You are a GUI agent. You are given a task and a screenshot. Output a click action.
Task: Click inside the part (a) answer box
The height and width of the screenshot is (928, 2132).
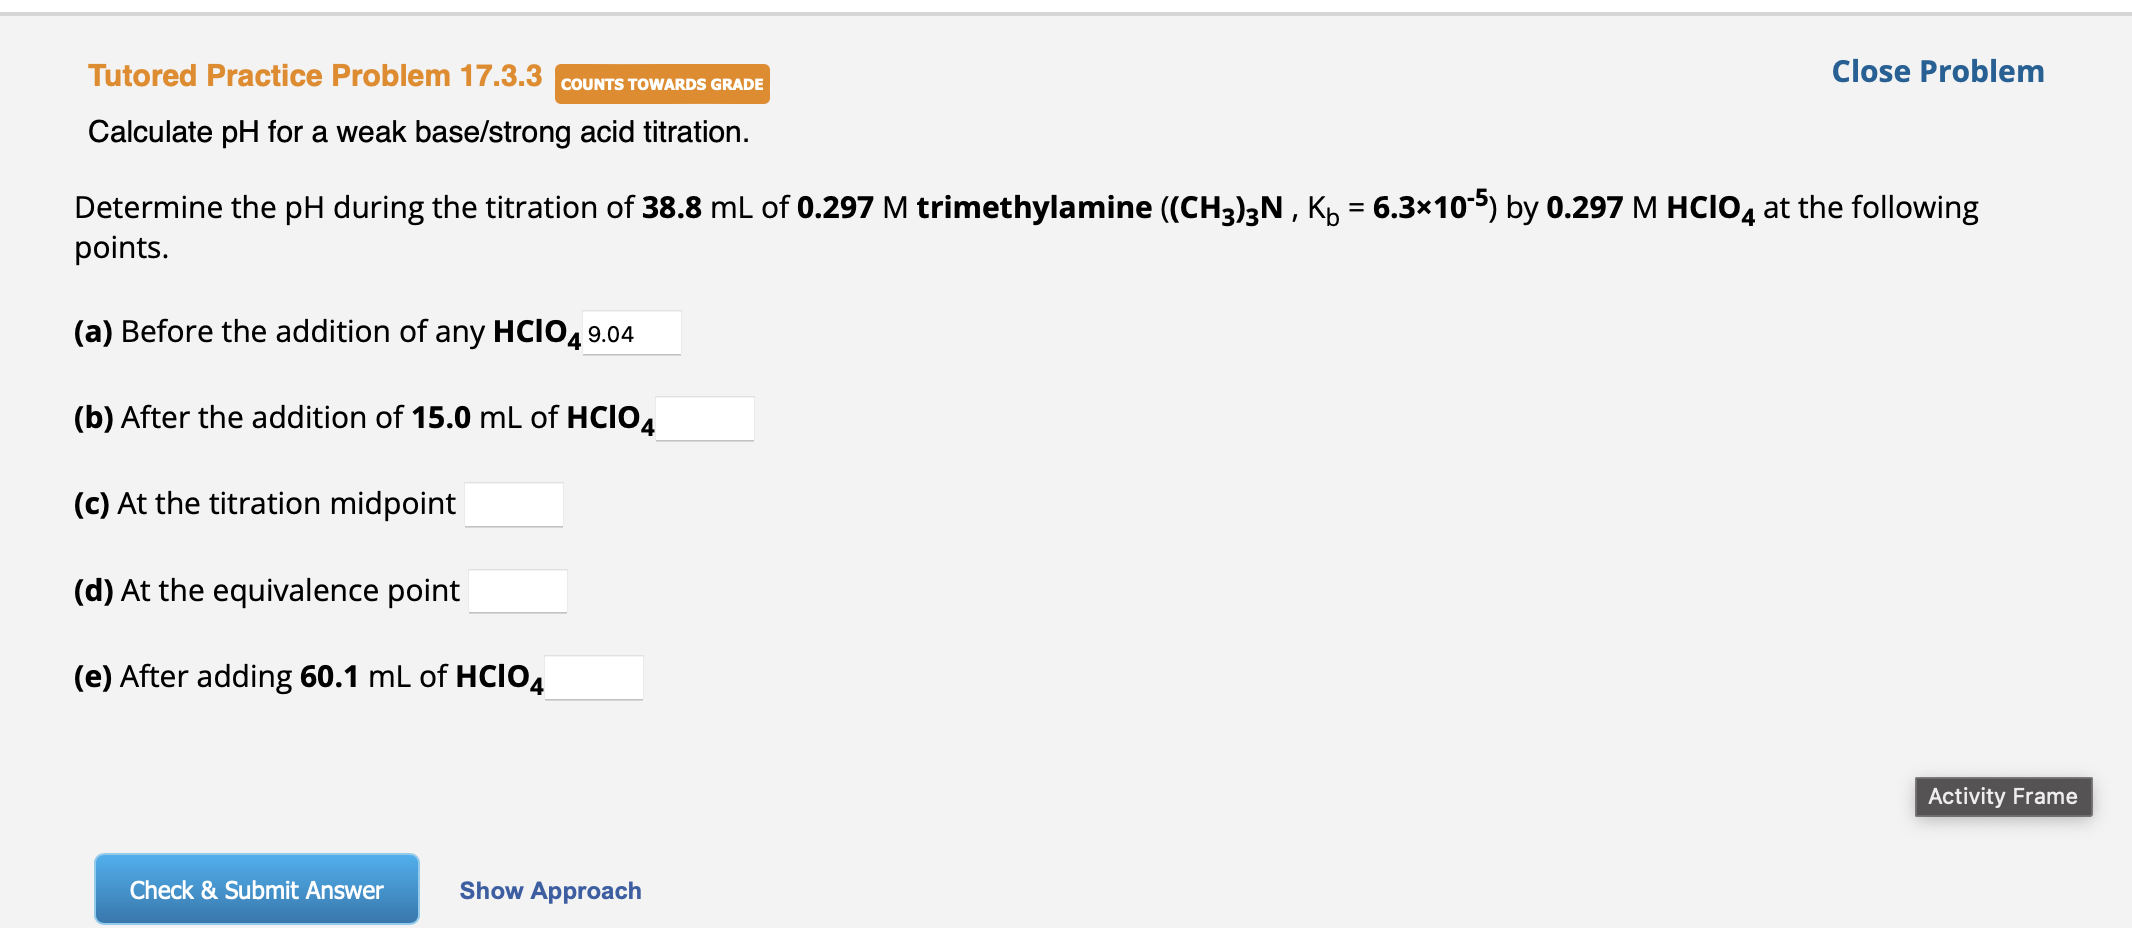tap(630, 332)
